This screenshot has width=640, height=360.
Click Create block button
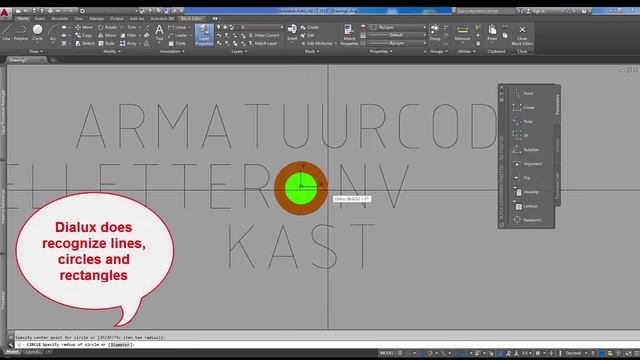310,27
